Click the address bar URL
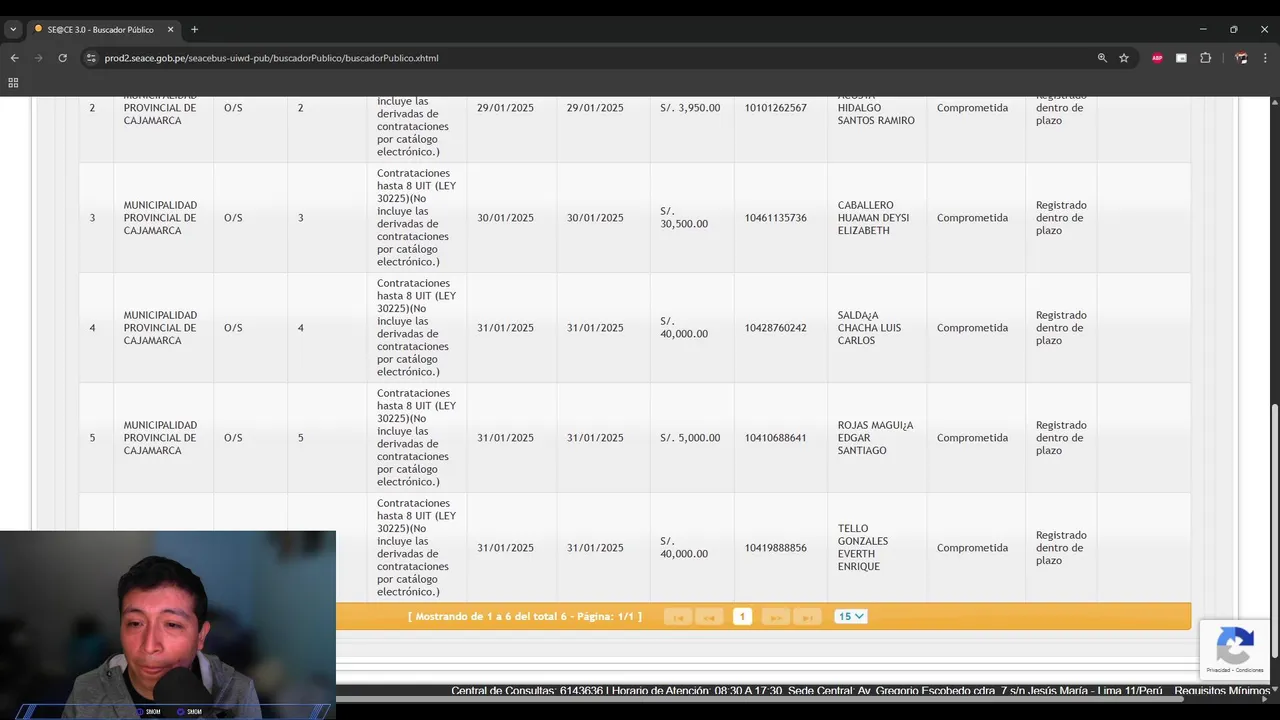 coord(272,58)
